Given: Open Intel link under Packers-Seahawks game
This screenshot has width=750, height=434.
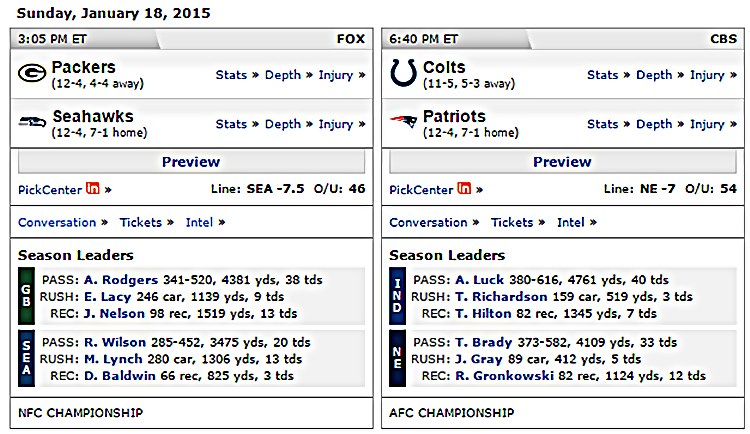Looking at the screenshot, I should pos(199,223).
